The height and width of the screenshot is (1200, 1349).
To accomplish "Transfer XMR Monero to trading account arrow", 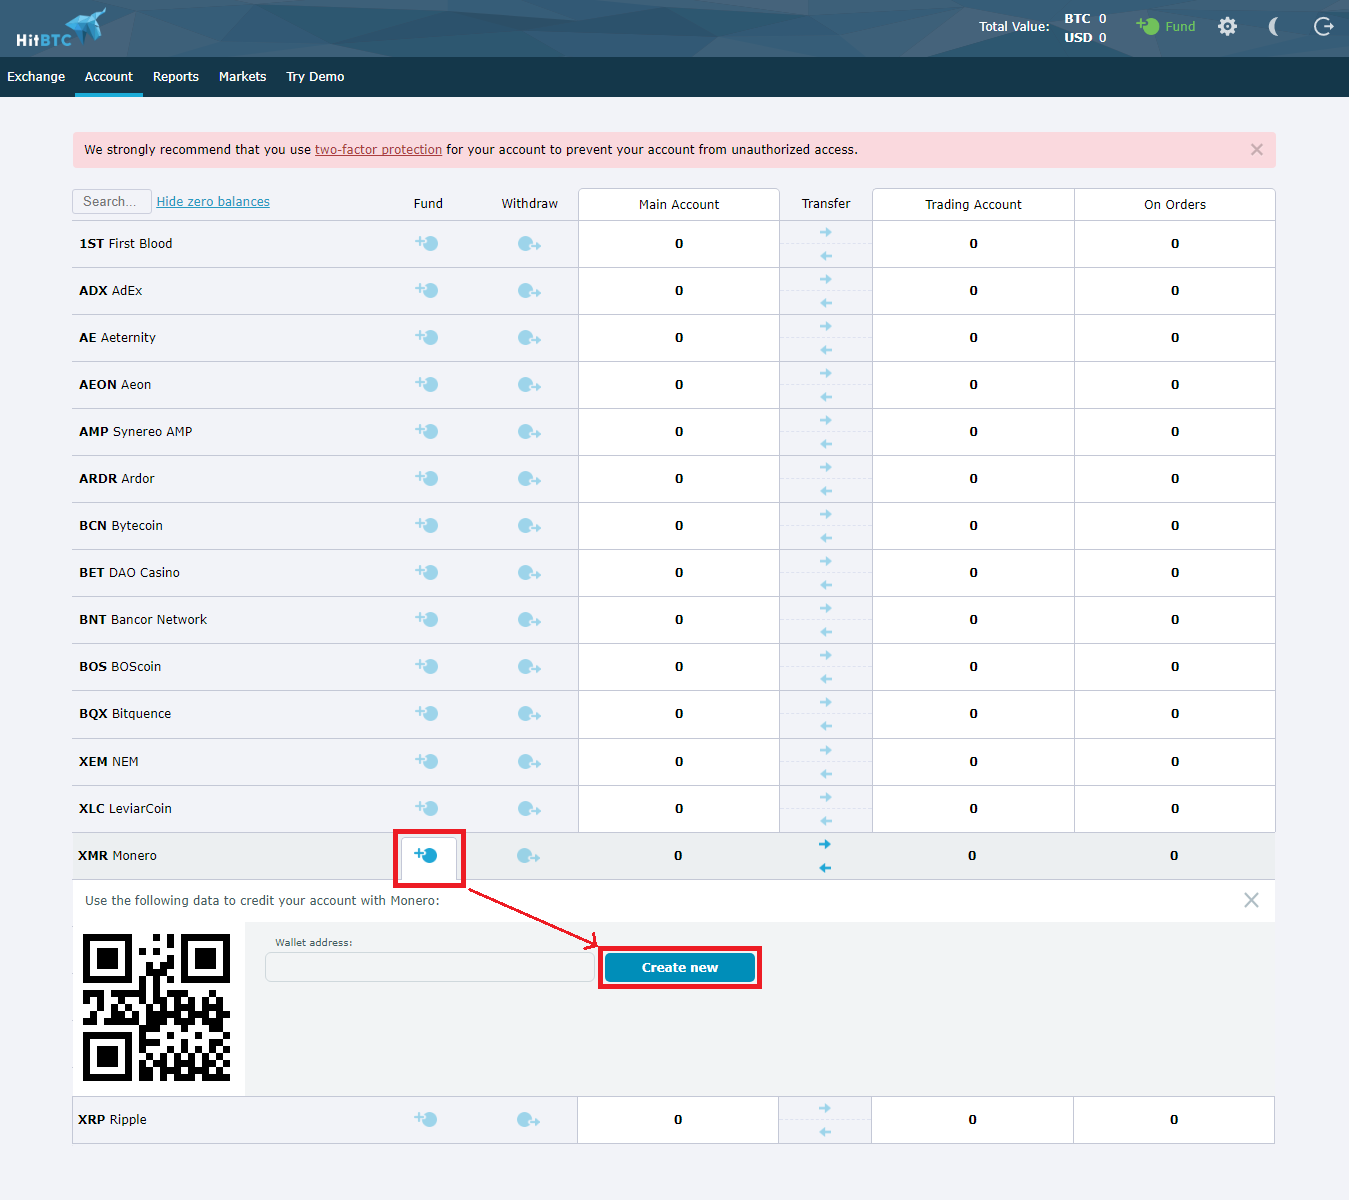I will (x=825, y=844).
